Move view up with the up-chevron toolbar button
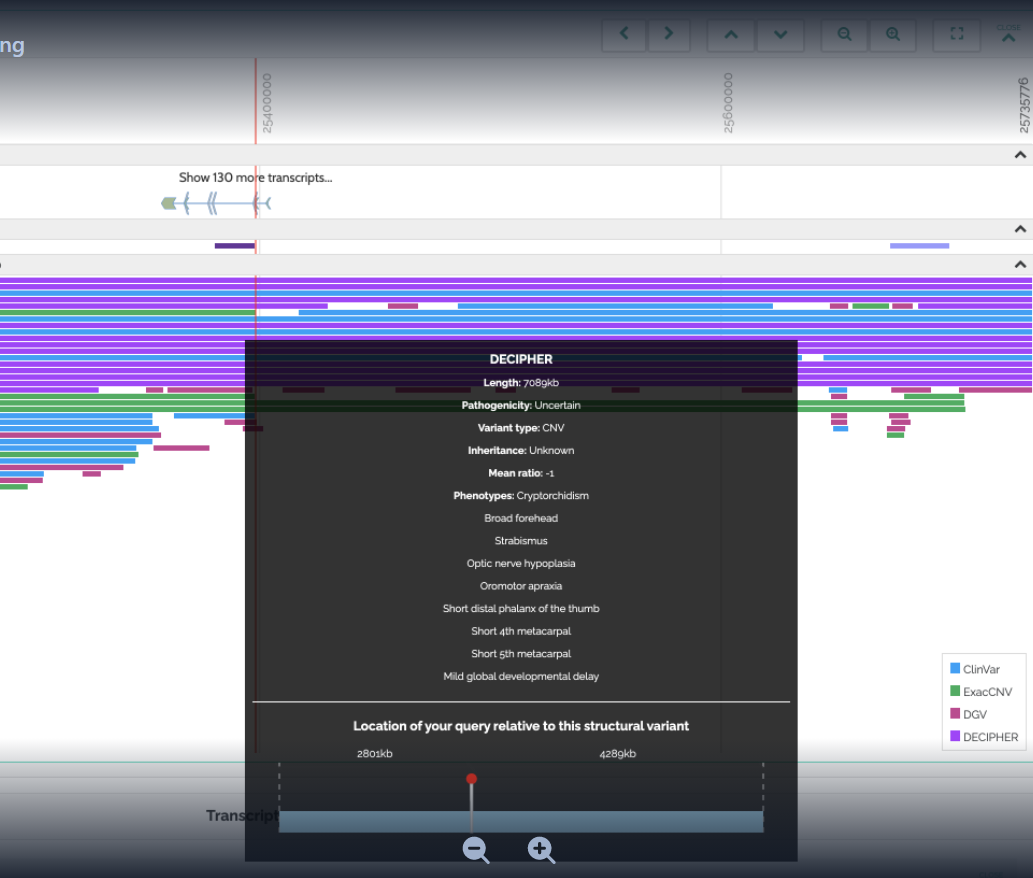Viewport: 1033px width, 878px height. (731, 34)
